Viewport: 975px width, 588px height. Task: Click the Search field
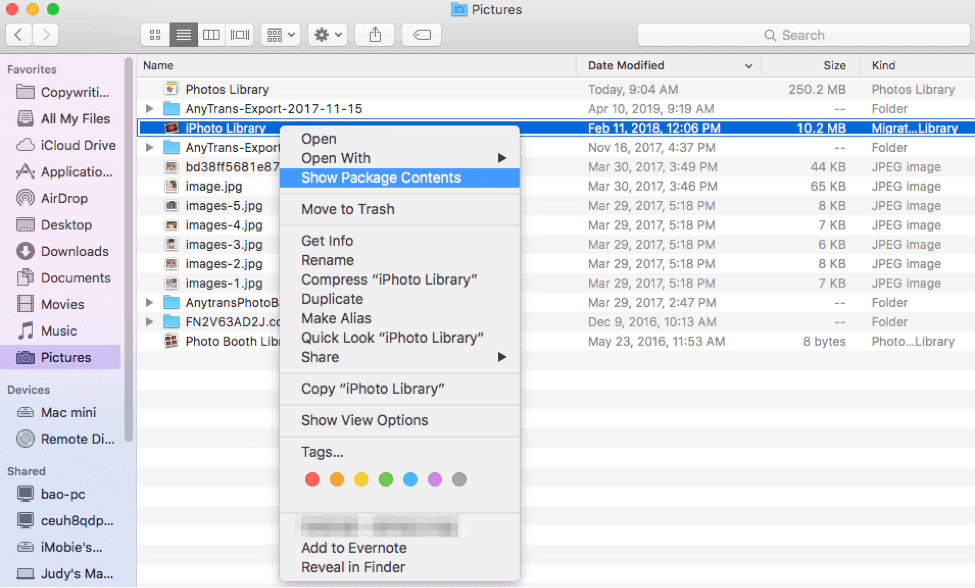click(x=803, y=35)
